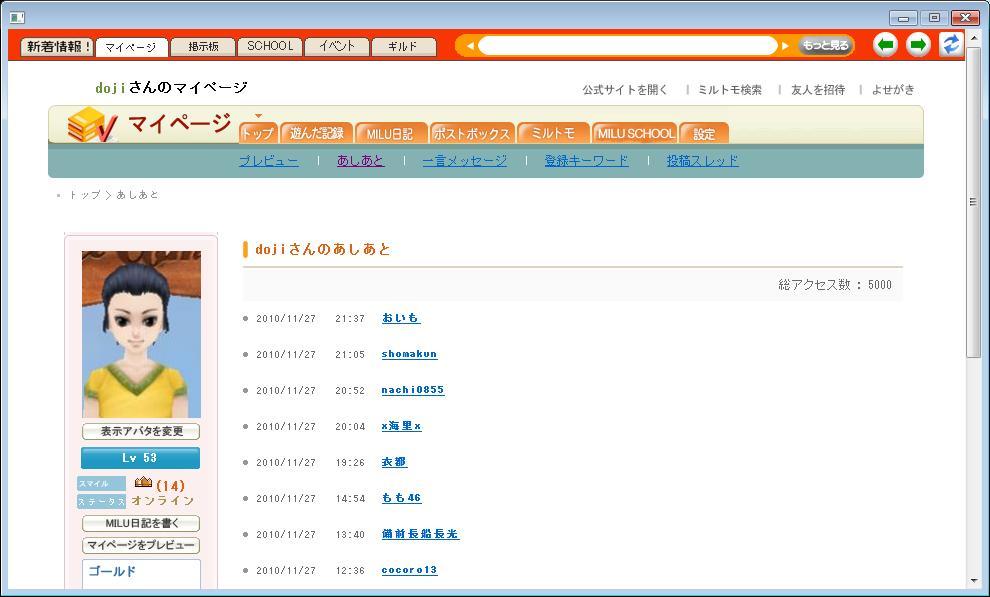Visit shomakun's profile link

[409, 354]
